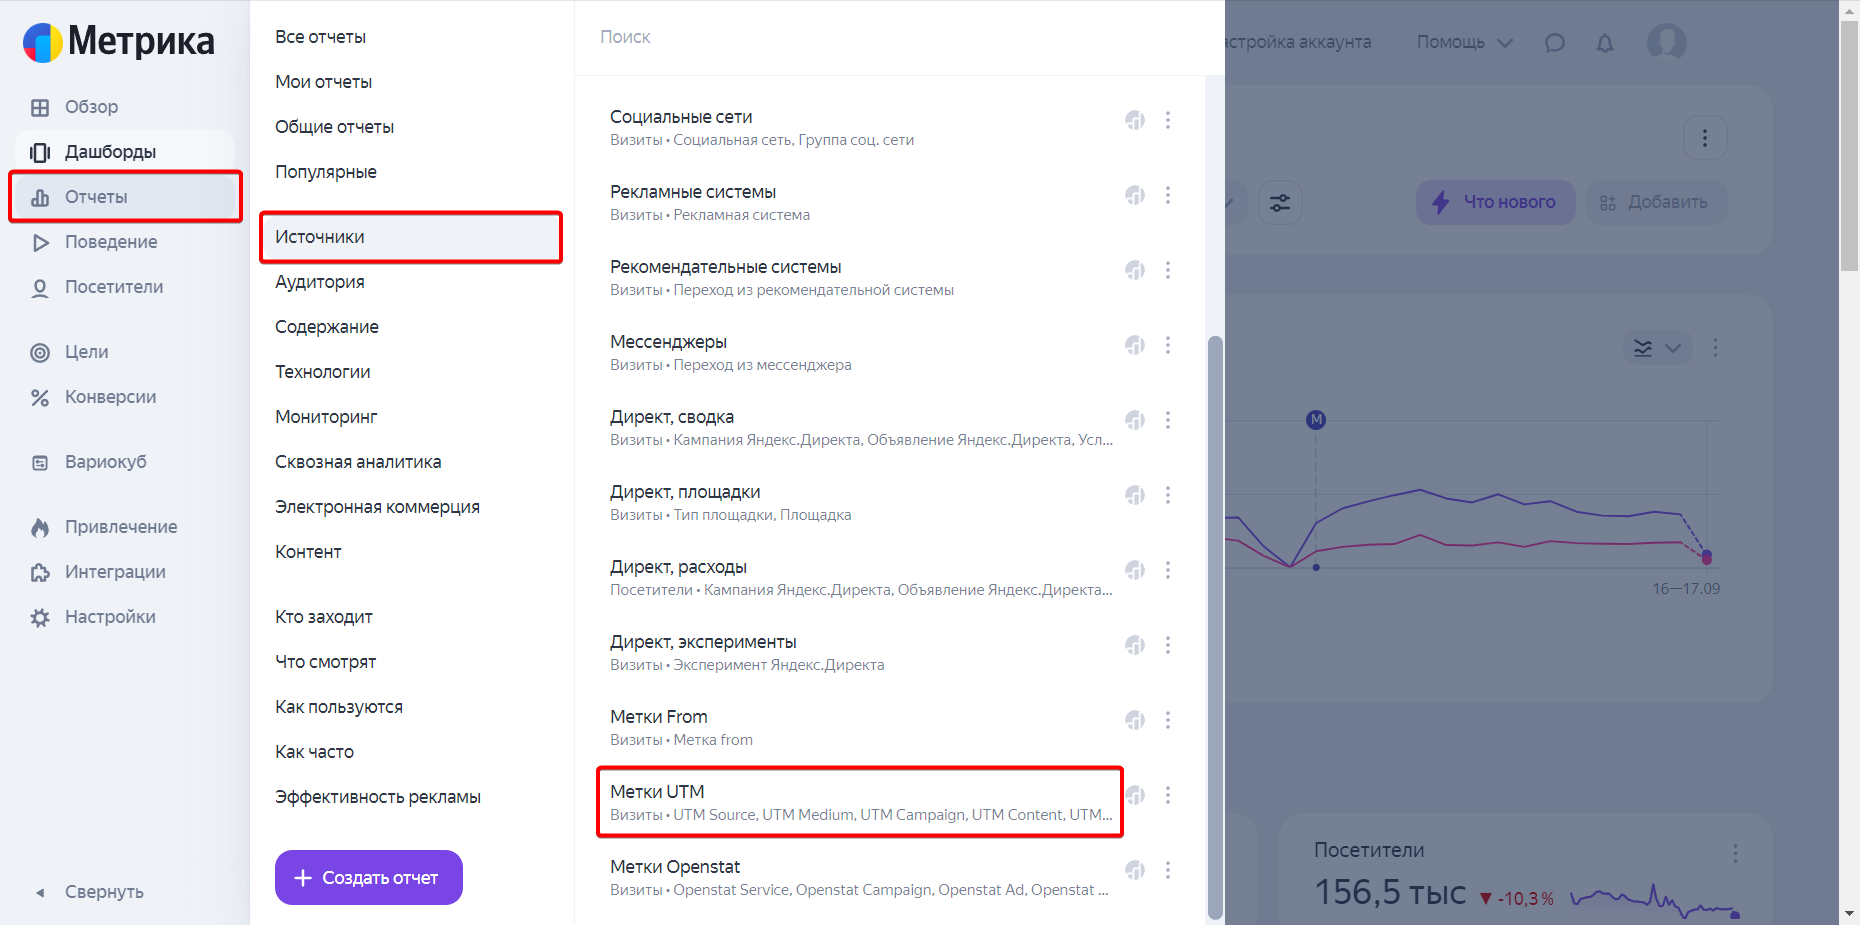Click the user profile avatar

(x=1666, y=42)
